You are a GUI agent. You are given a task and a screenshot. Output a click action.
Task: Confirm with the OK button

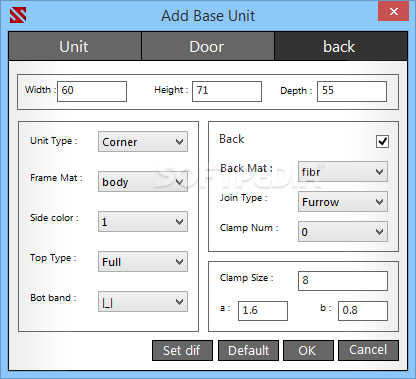308,350
